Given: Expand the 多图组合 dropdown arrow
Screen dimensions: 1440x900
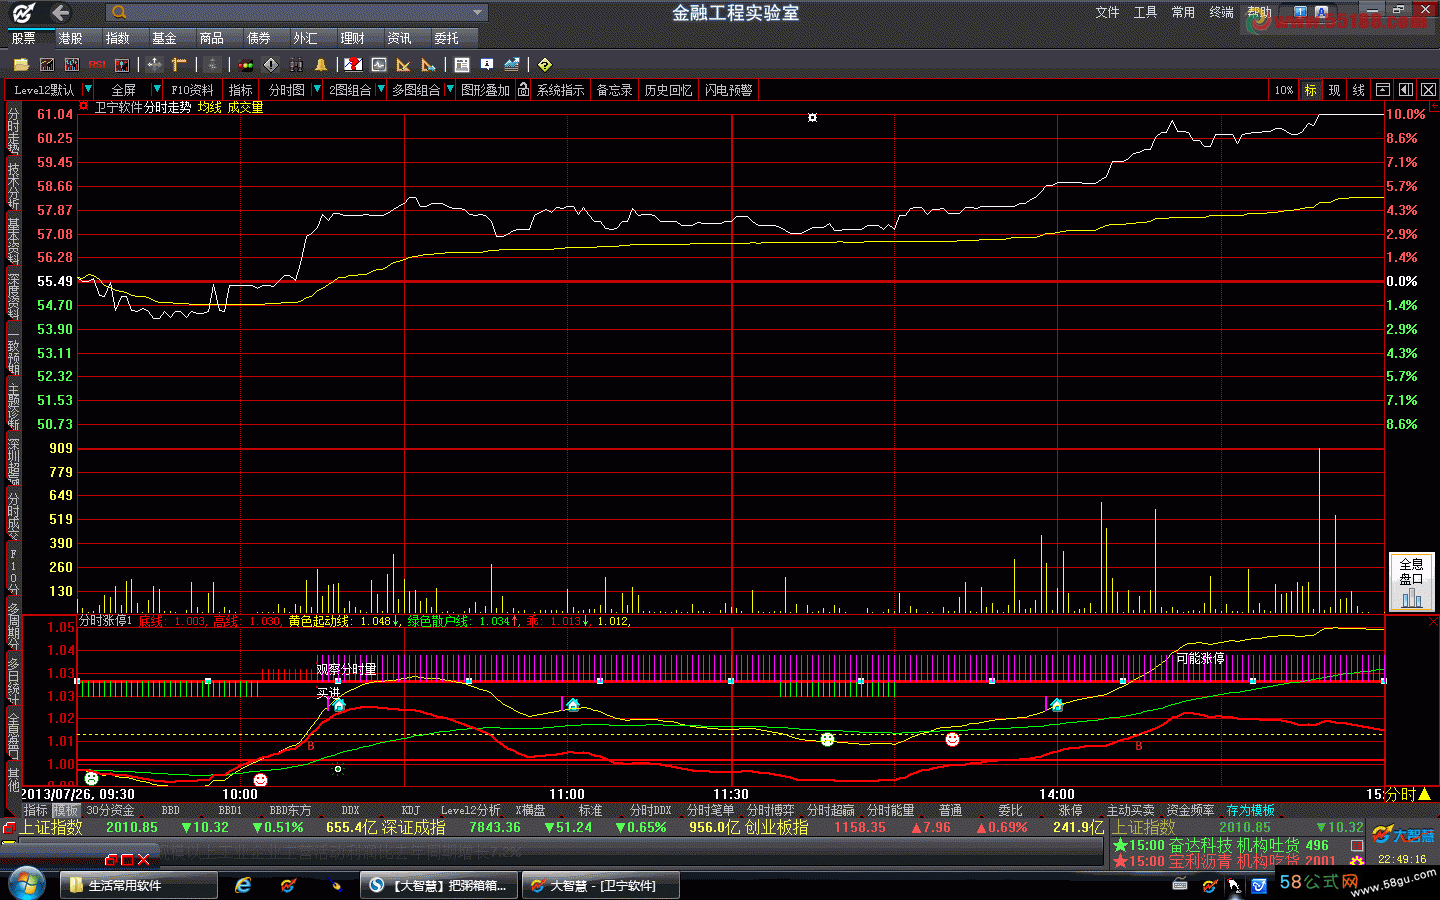Looking at the screenshot, I should click(x=450, y=90).
